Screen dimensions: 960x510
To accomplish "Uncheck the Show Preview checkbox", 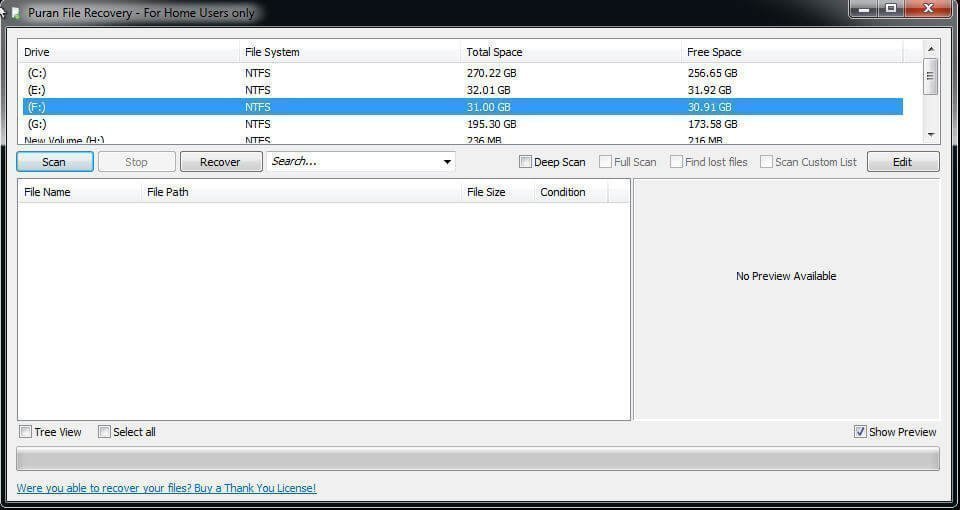I will coord(860,432).
